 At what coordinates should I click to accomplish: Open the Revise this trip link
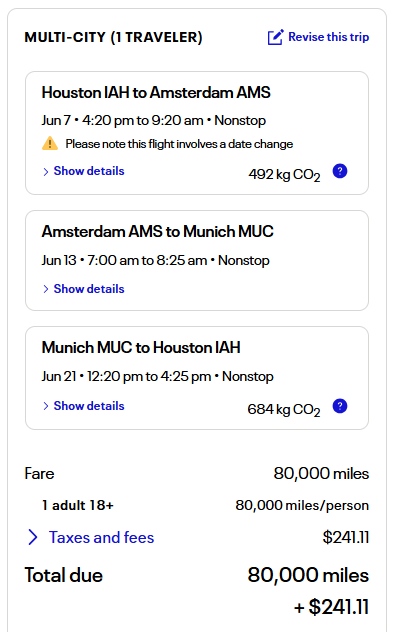(328, 37)
